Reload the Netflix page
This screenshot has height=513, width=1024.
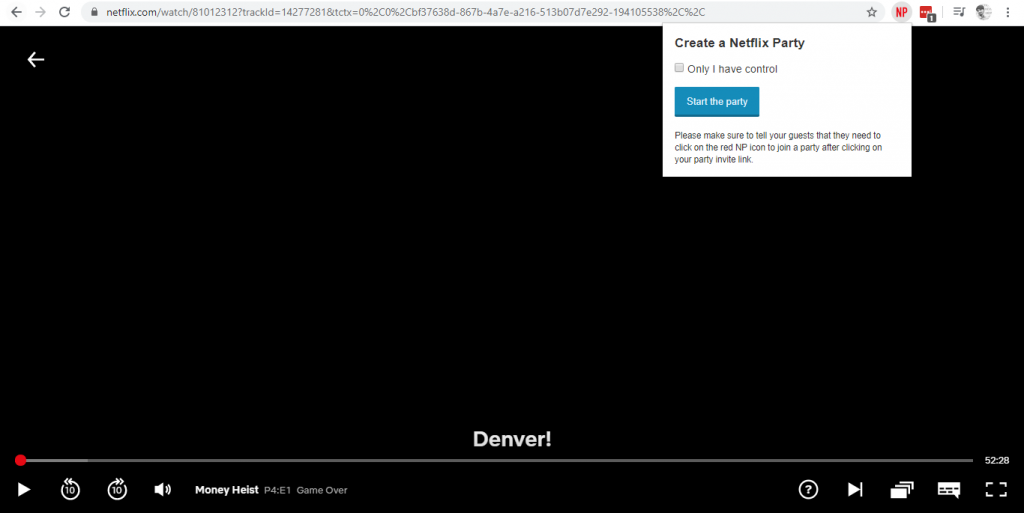tap(64, 12)
